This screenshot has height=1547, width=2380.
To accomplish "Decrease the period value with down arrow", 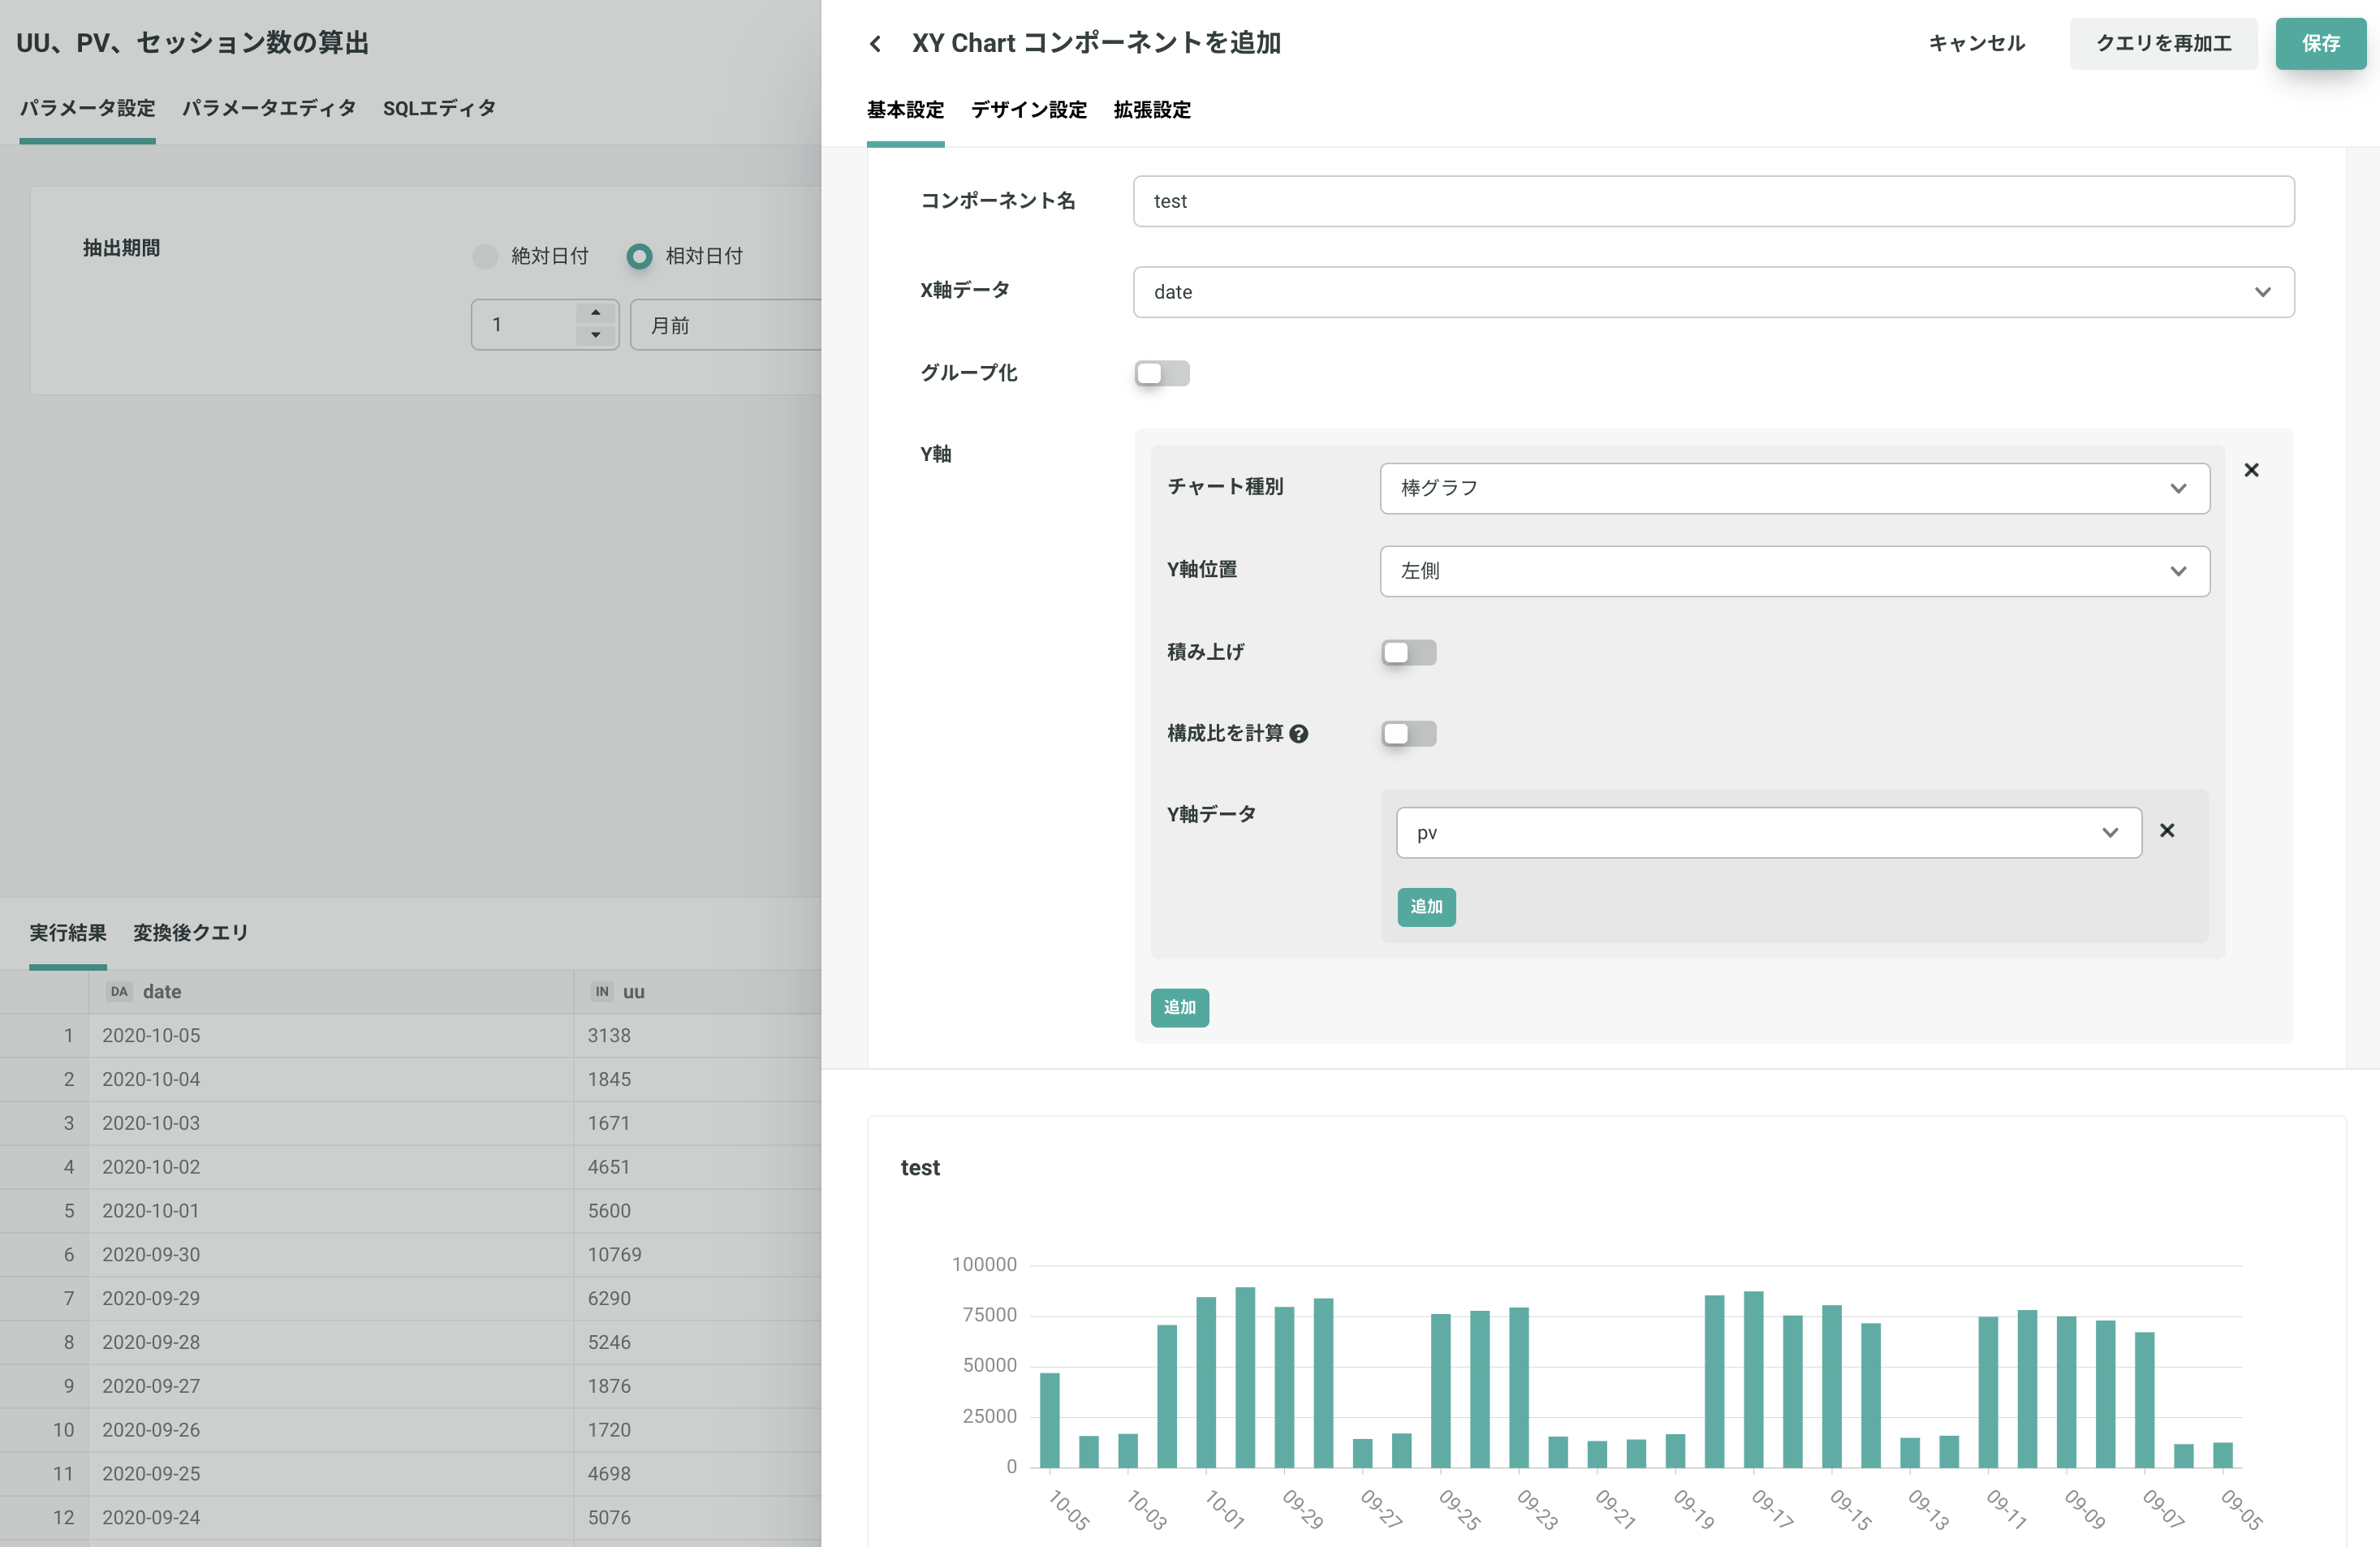I will point(596,335).
